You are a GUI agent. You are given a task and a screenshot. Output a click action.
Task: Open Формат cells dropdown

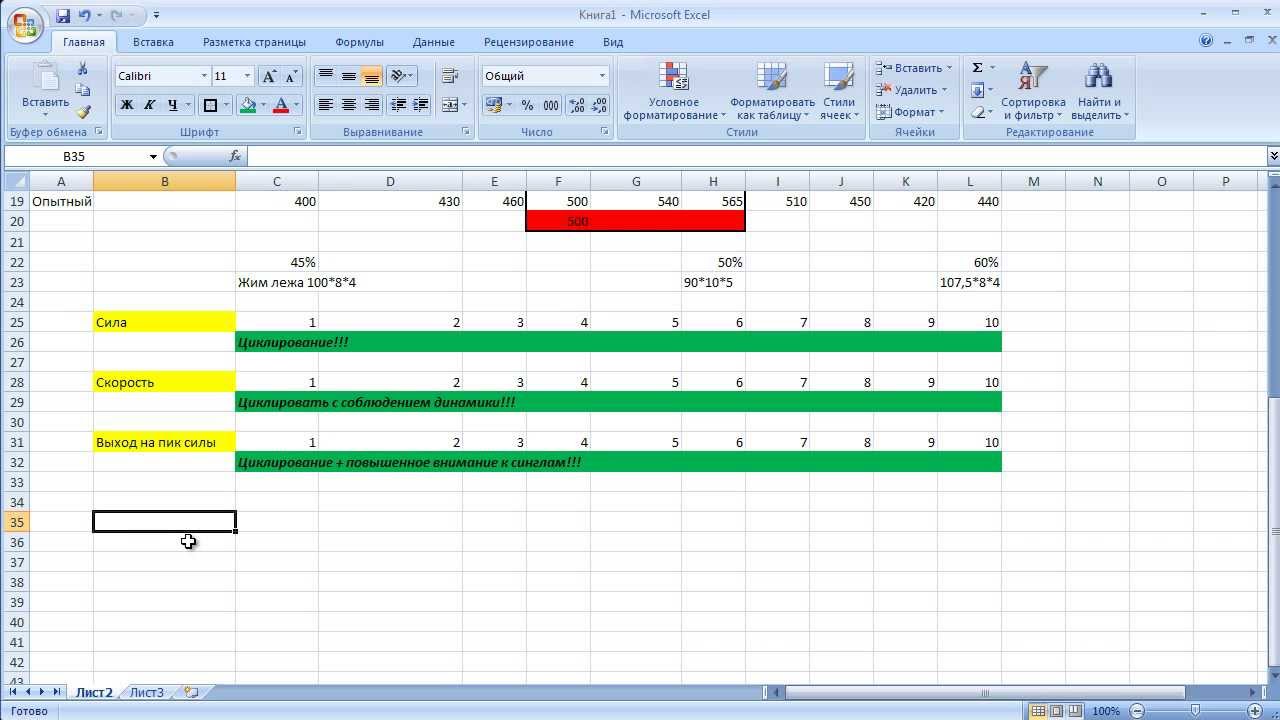coord(909,112)
